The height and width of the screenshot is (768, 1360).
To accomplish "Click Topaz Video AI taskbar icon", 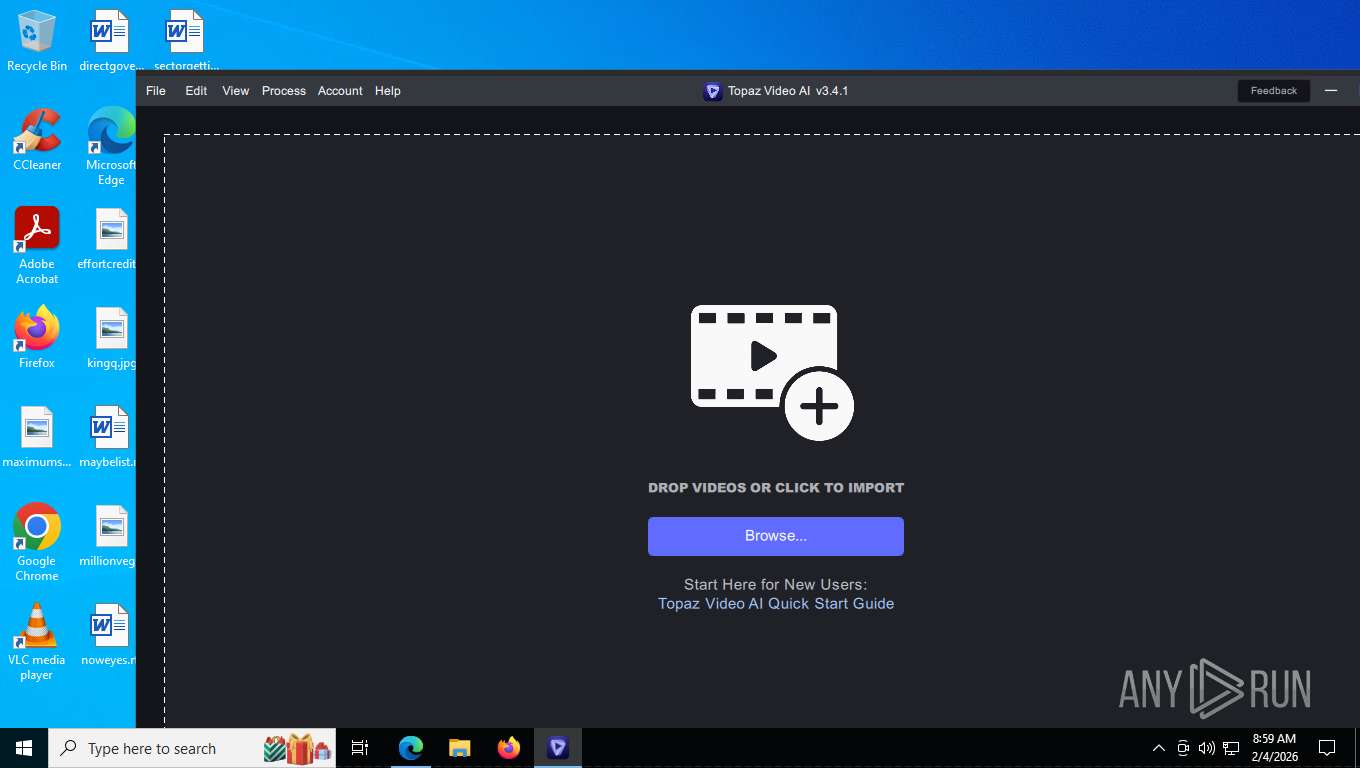I will pyautogui.click(x=558, y=748).
